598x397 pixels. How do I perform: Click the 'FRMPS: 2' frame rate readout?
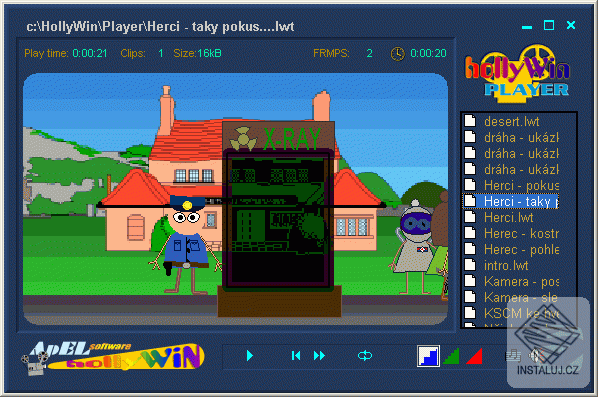pyautogui.click(x=343, y=53)
